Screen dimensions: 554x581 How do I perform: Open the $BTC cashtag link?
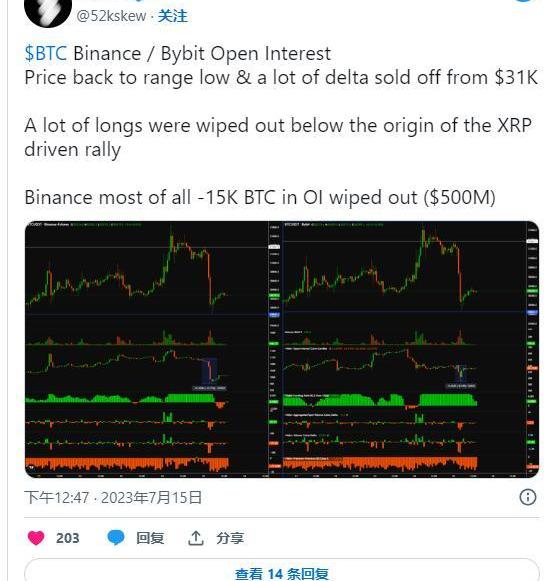tap(46, 54)
